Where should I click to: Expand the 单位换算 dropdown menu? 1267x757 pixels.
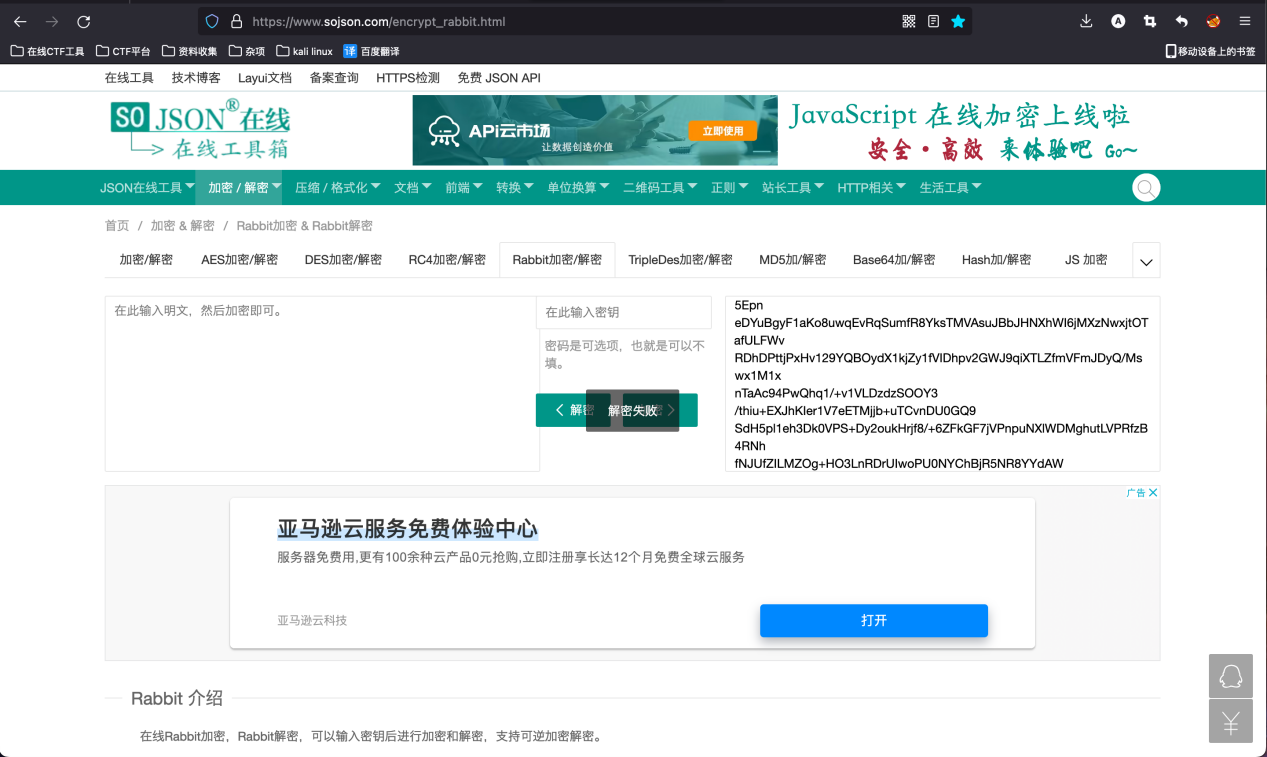coord(578,188)
